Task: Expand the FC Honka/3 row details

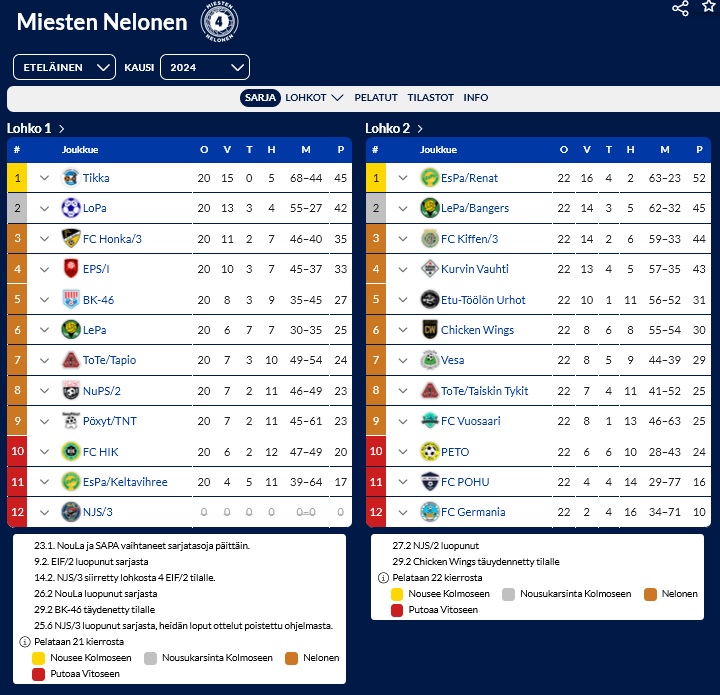Action: click(x=44, y=239)
